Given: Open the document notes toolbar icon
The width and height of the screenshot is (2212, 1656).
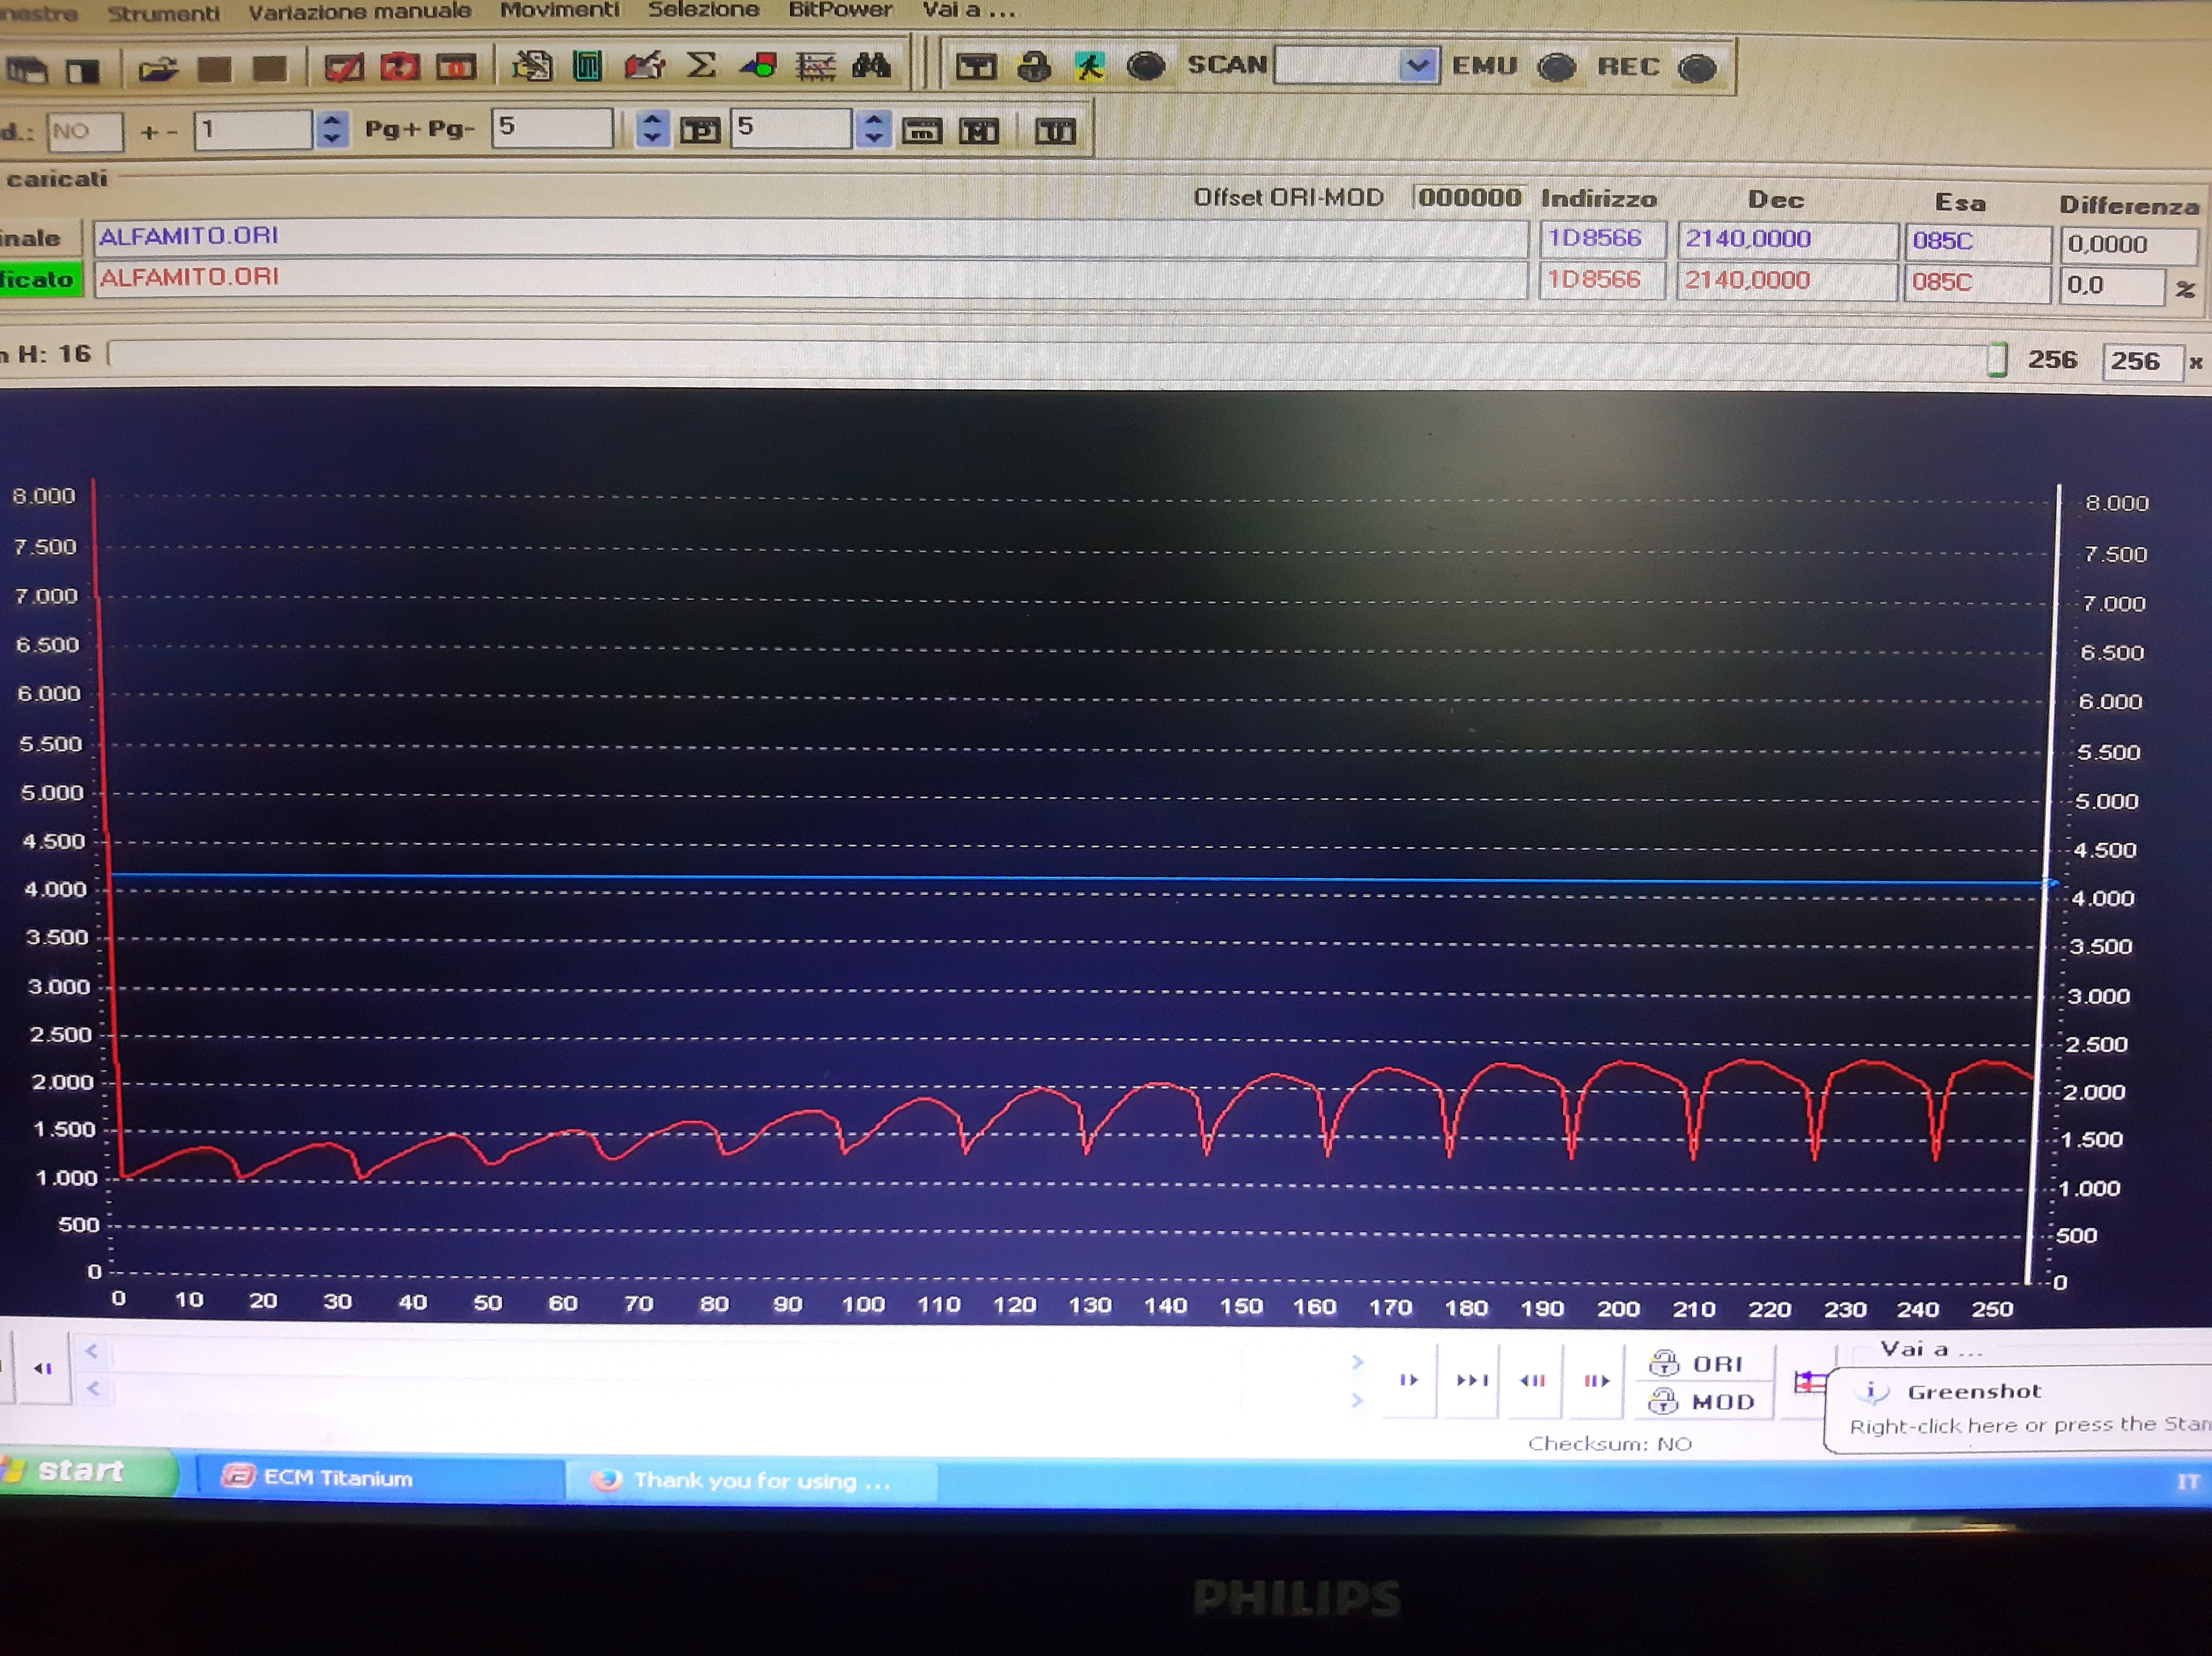Looking at the screenshot, I should click(532, 67).
